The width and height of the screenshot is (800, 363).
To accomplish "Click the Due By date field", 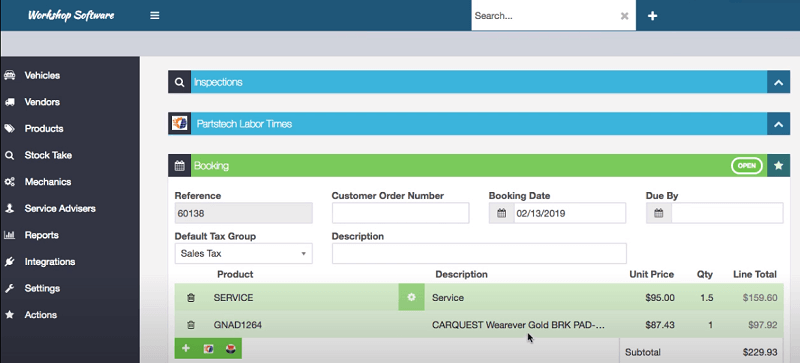I will point(727,213).
